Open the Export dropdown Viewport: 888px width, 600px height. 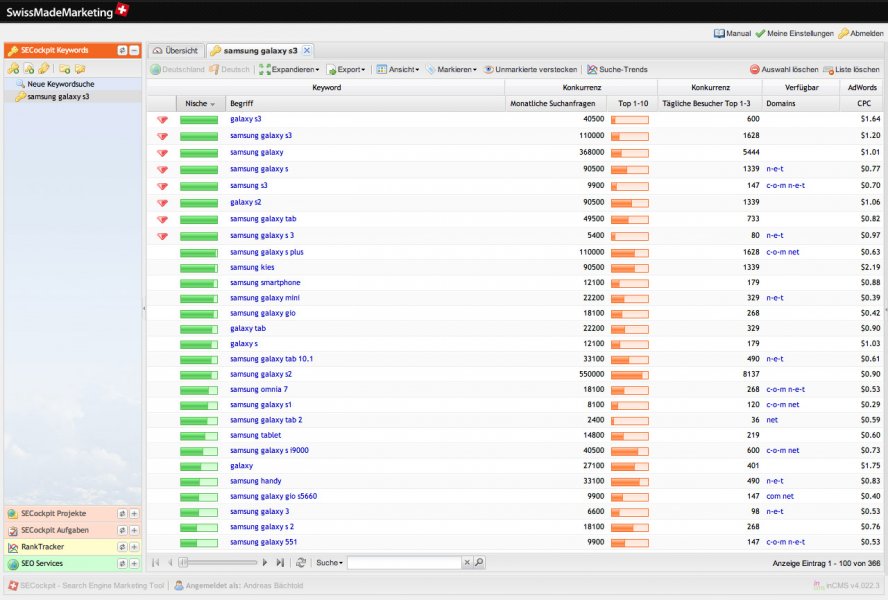[346, 70]
